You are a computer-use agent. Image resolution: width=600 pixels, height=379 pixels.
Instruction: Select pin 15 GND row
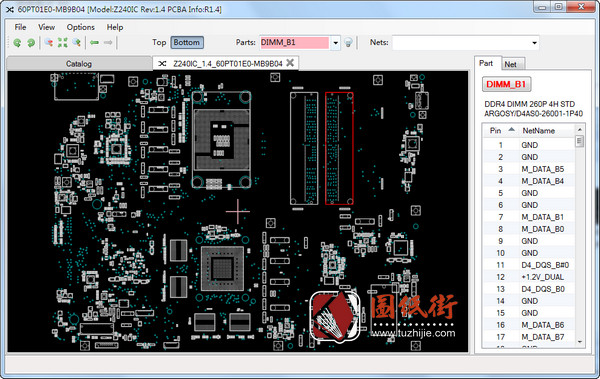click(x=528, y=313)
